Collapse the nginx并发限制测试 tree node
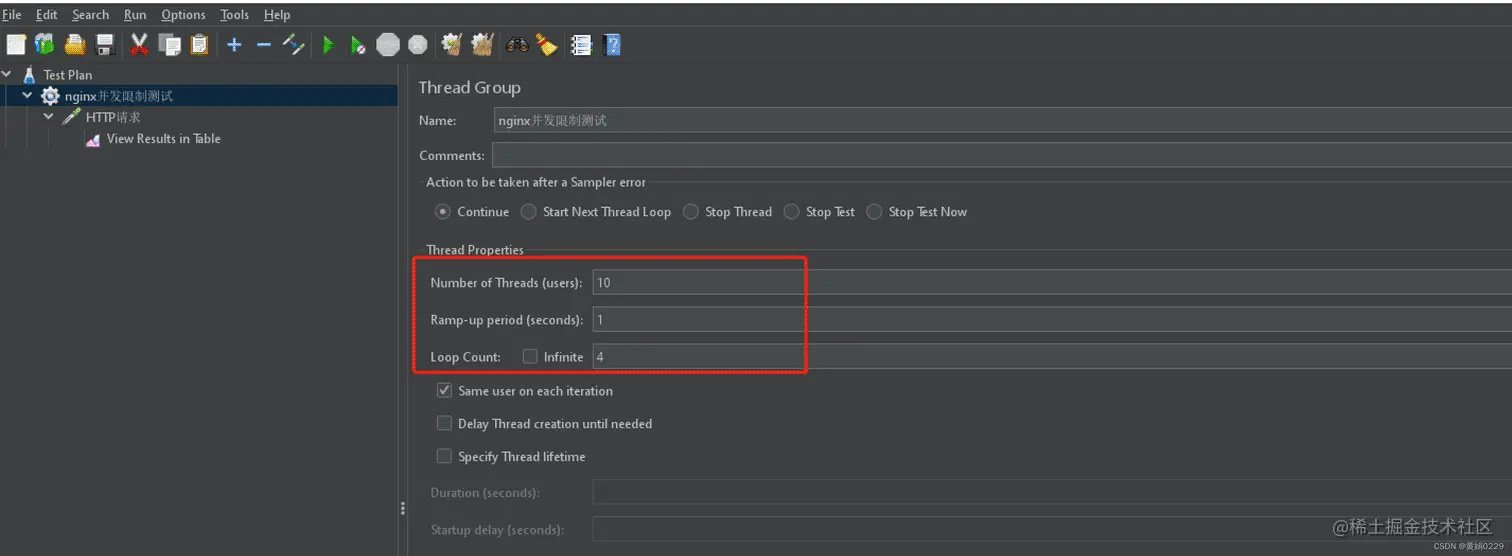Image resolution: width=1512 pixels, height=556 pixels. click(27, 96)
